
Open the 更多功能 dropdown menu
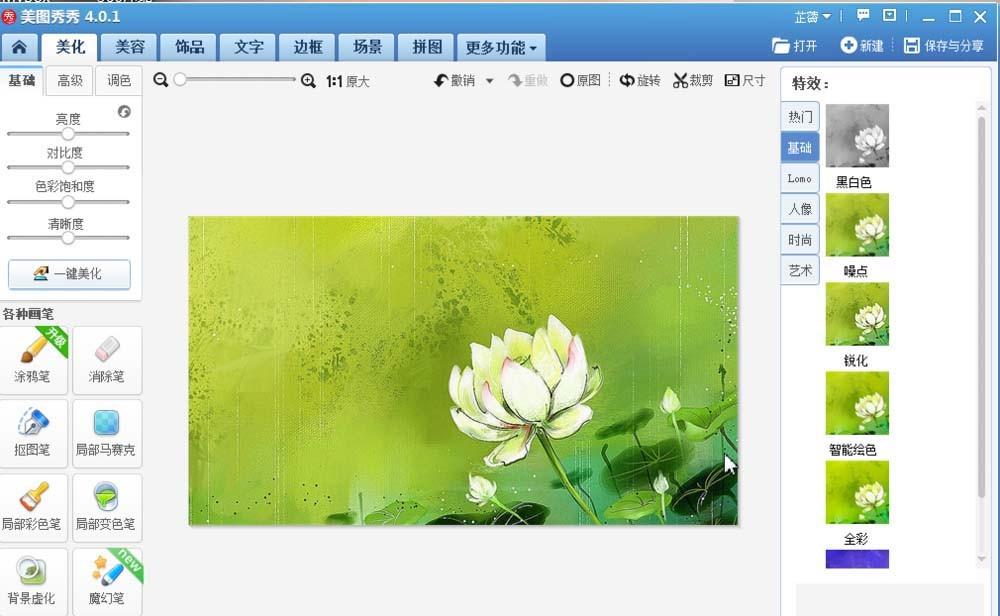(x=500, y=46)
